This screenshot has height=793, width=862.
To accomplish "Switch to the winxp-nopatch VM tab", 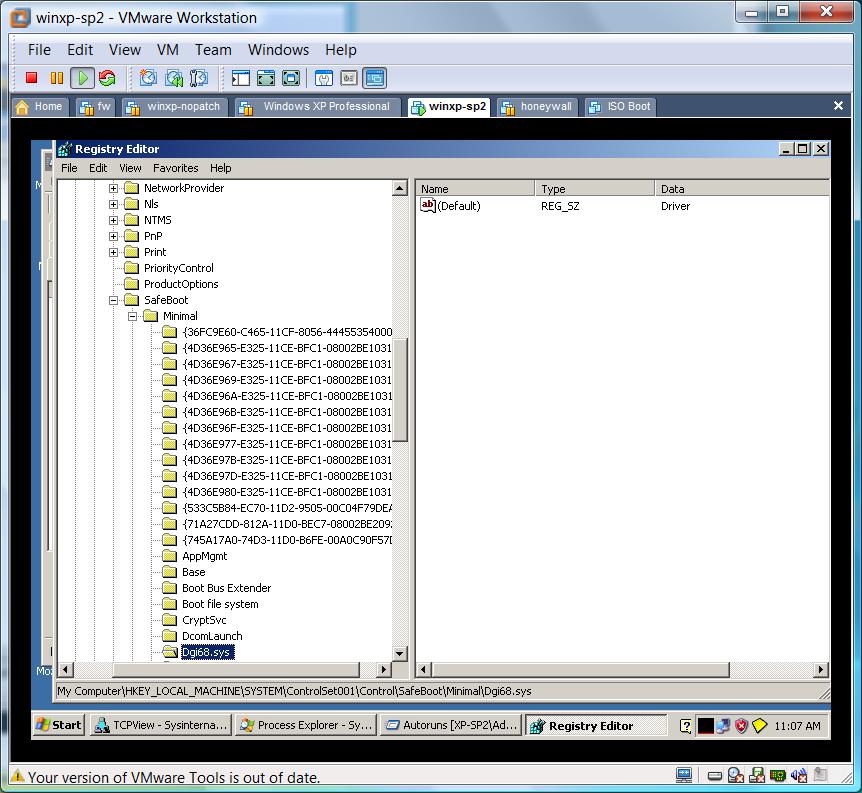I will pyautogui.click(x=174, y=107).
